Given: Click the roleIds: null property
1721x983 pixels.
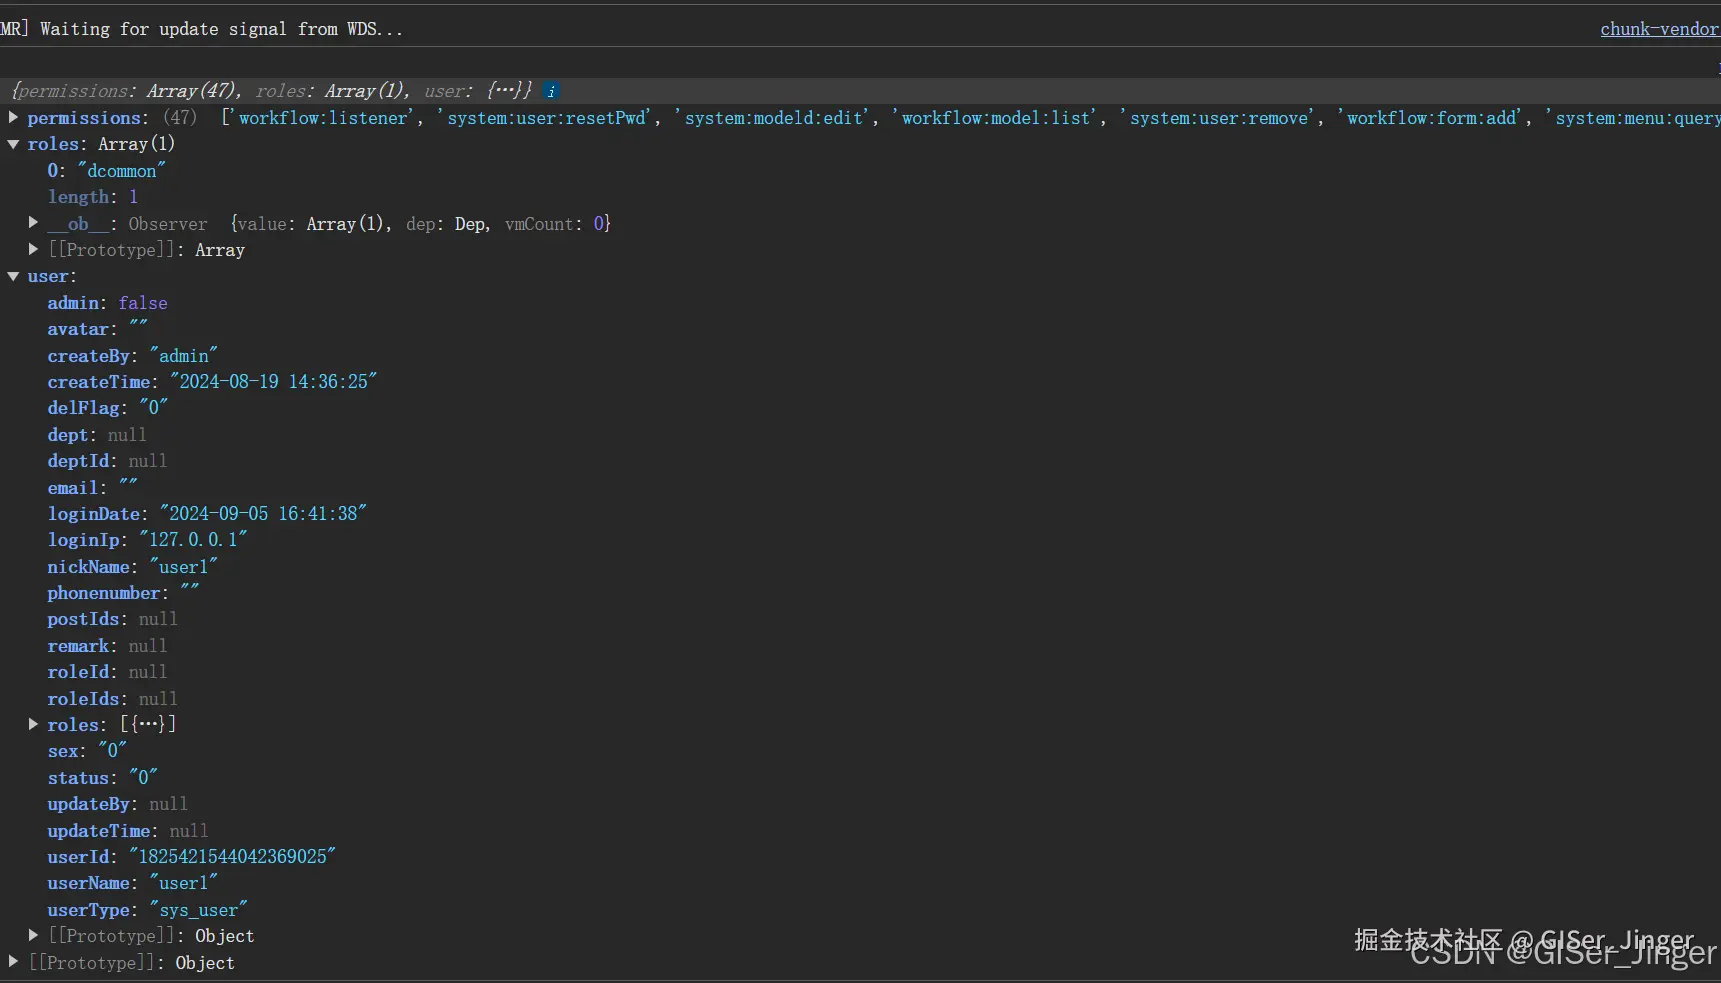Looking at the screenshot, I should pos(113,699).
